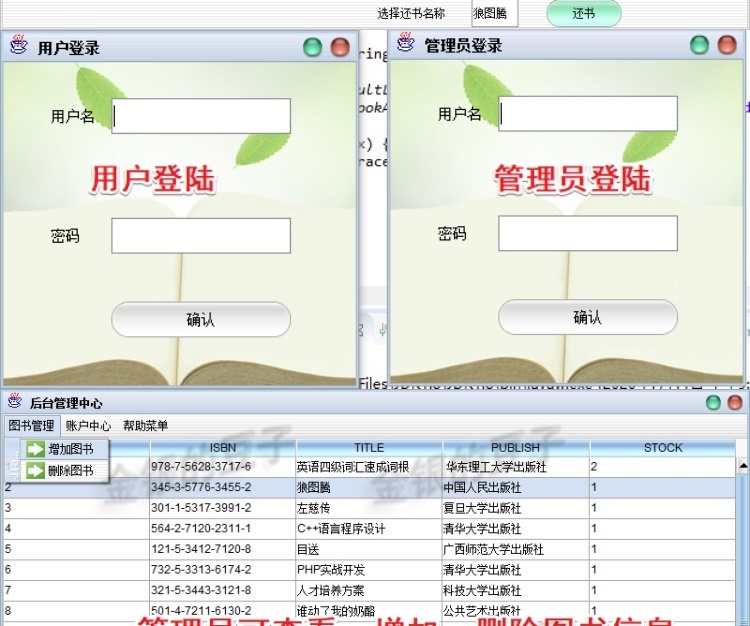Image resolution: width=750 pixels, height=626 pixels.
Task: Close 后台管理中心 window with red button
Action: (735, 403)
